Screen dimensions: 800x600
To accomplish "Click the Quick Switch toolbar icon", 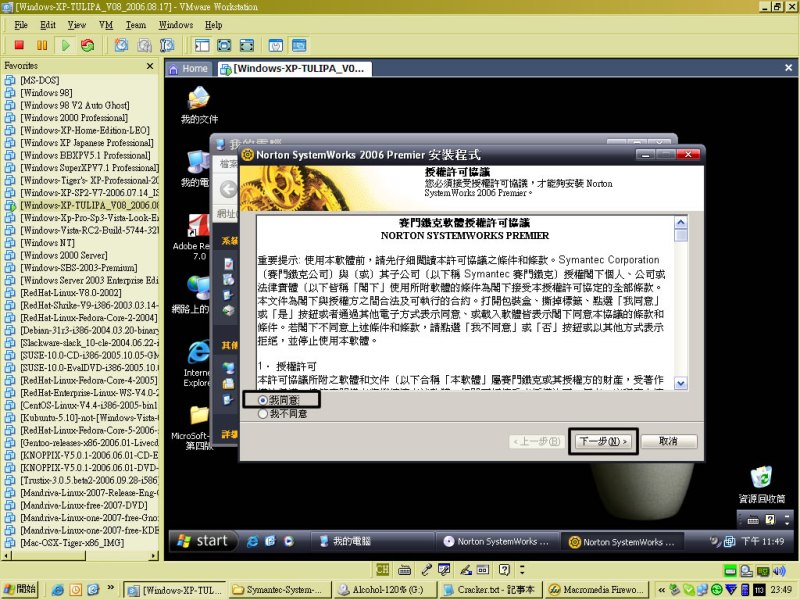I will [x=246, y=45].
